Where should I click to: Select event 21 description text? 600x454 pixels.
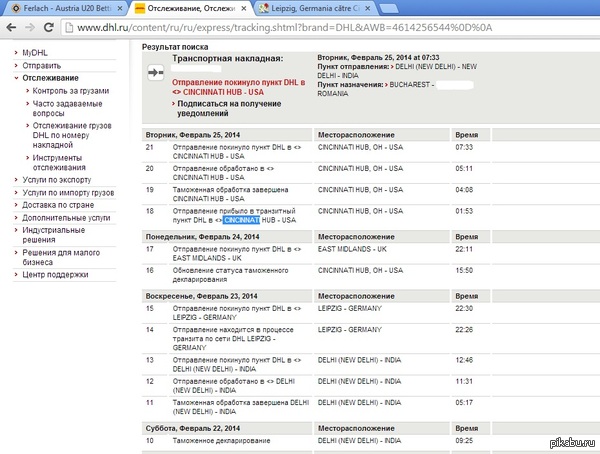236,152
